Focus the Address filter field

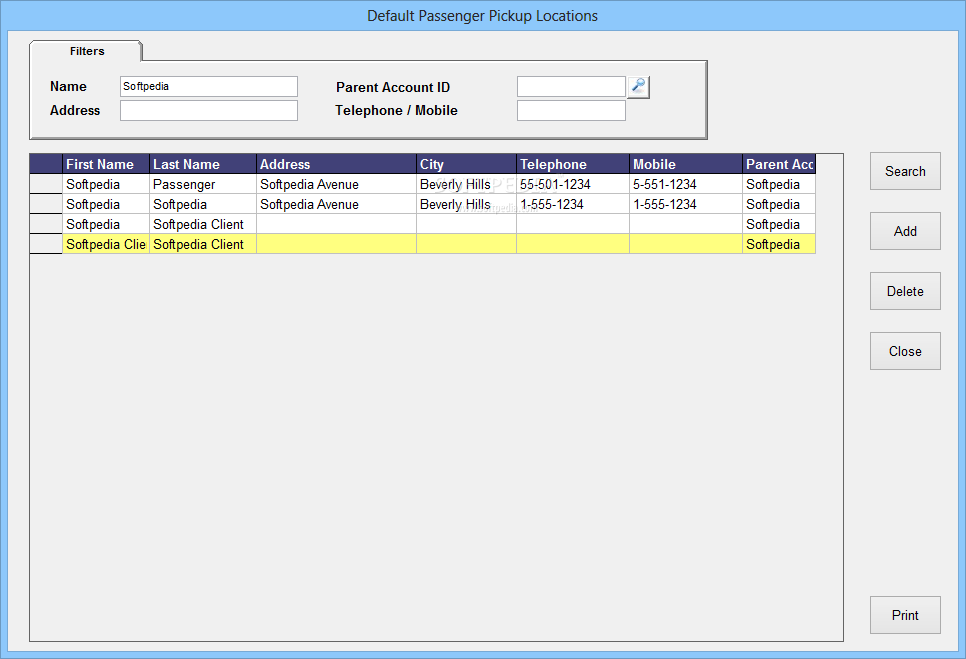pos(209,110)
